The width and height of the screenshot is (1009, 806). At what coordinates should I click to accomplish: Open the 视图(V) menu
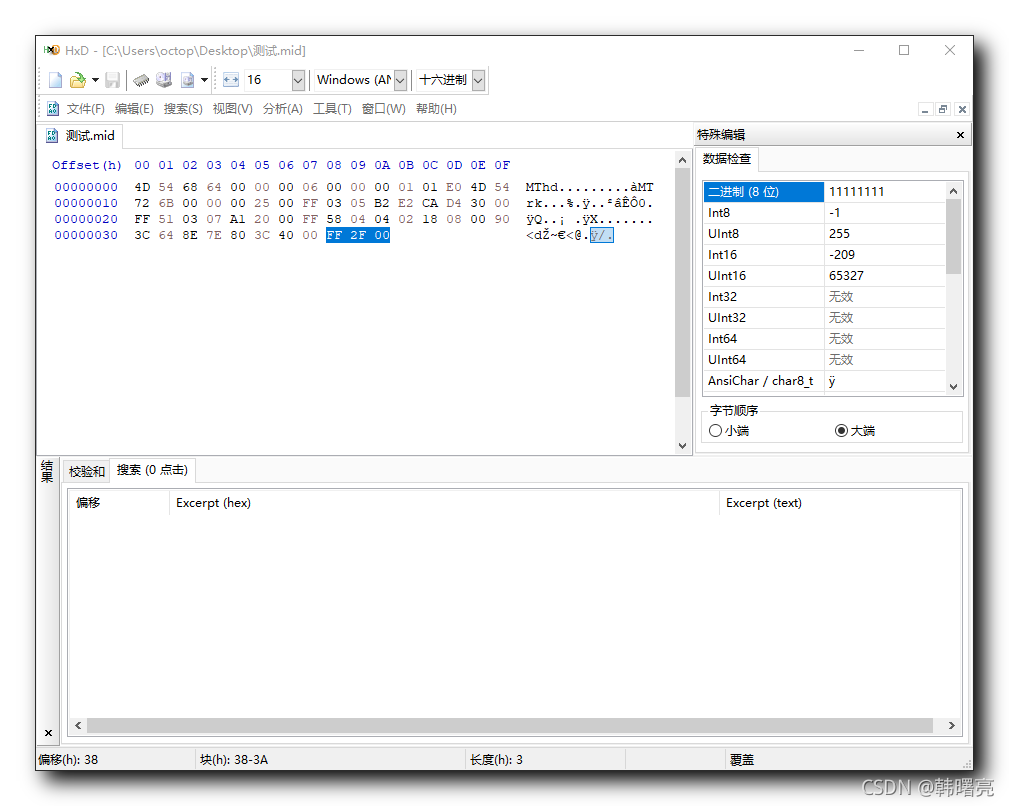click(232, 109)
